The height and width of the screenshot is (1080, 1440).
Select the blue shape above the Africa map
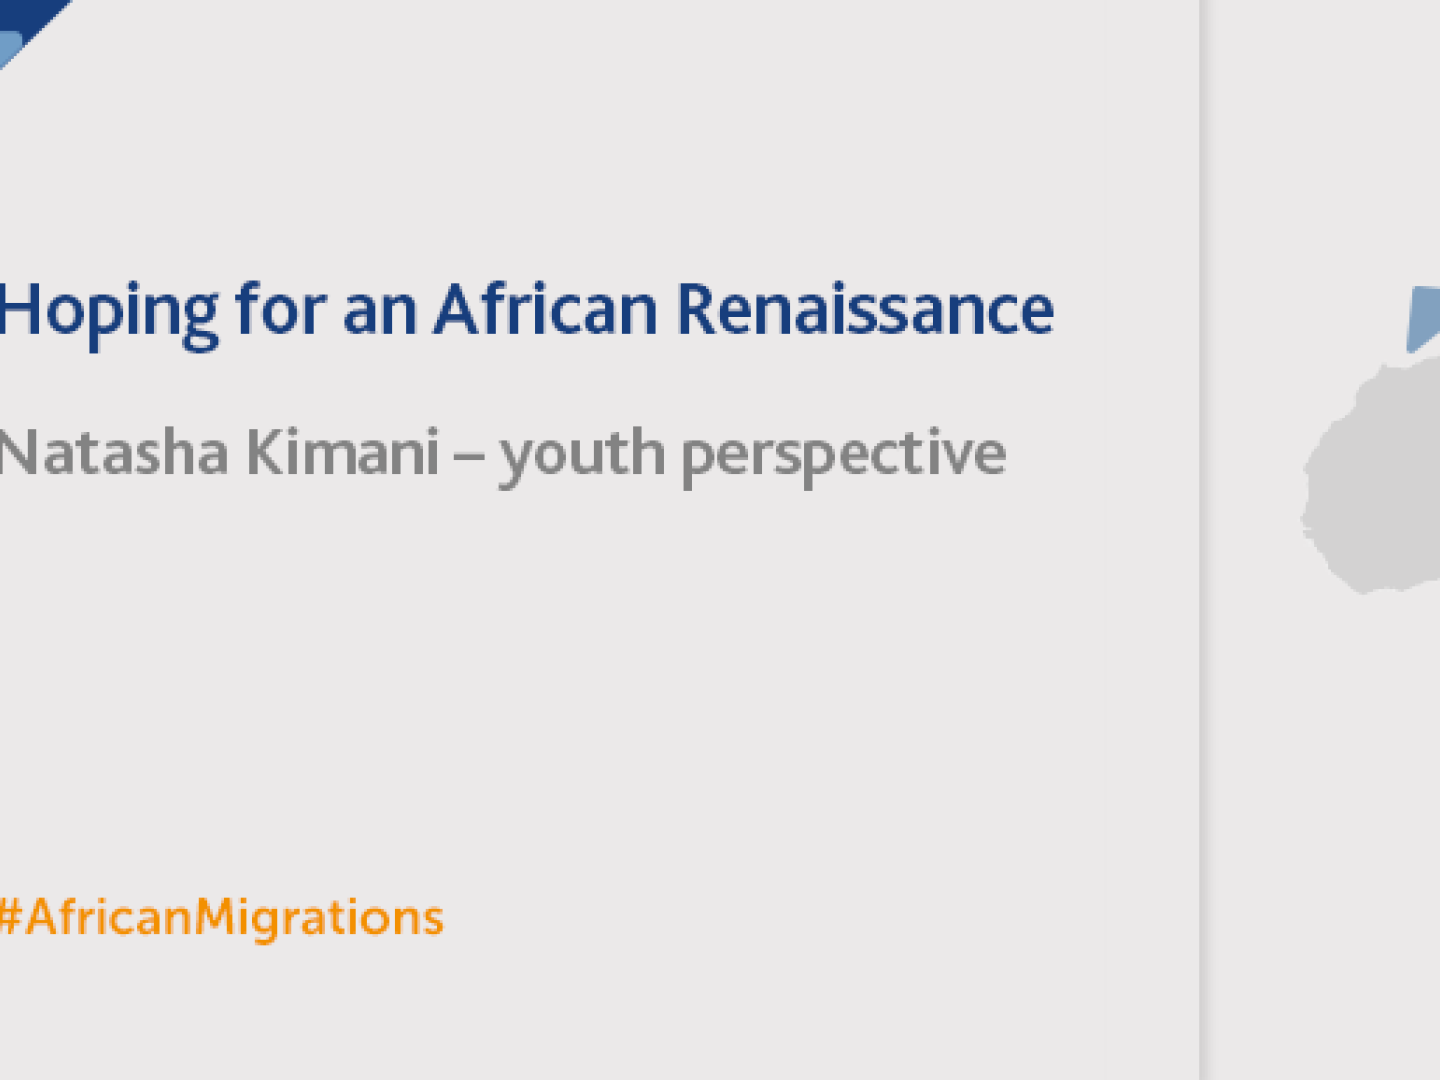tap(1423, 319)
